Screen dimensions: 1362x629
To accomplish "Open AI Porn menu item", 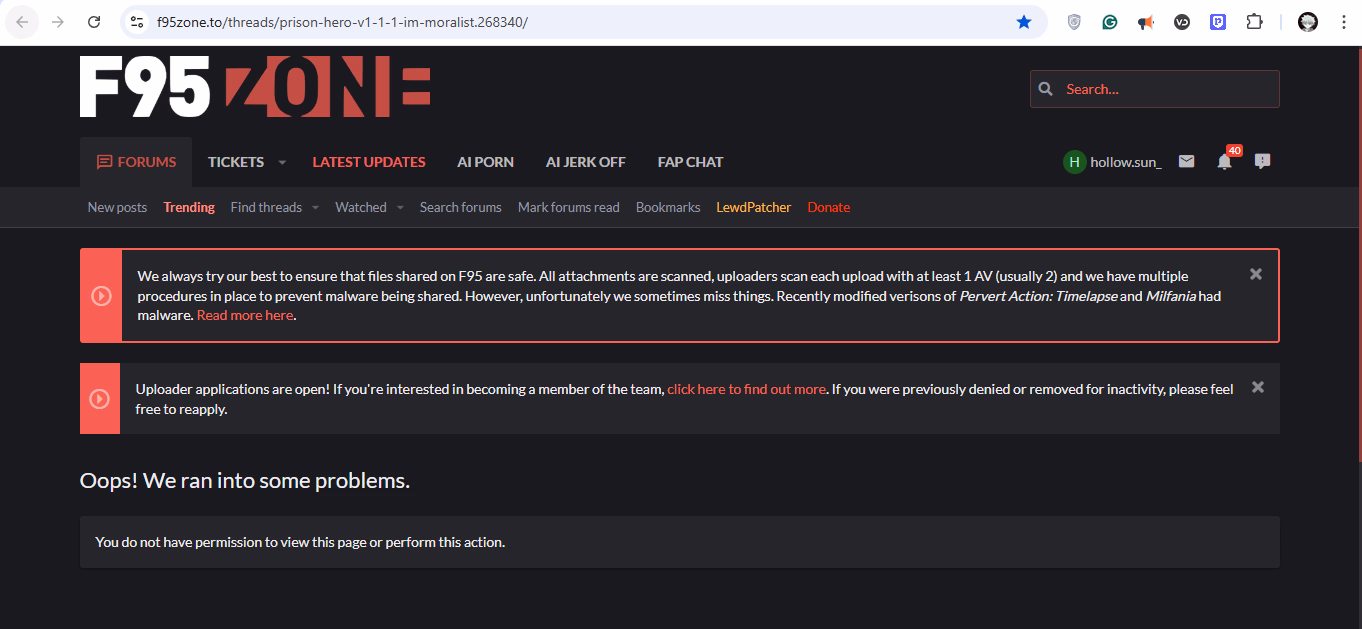I will (x=485, y=162).
